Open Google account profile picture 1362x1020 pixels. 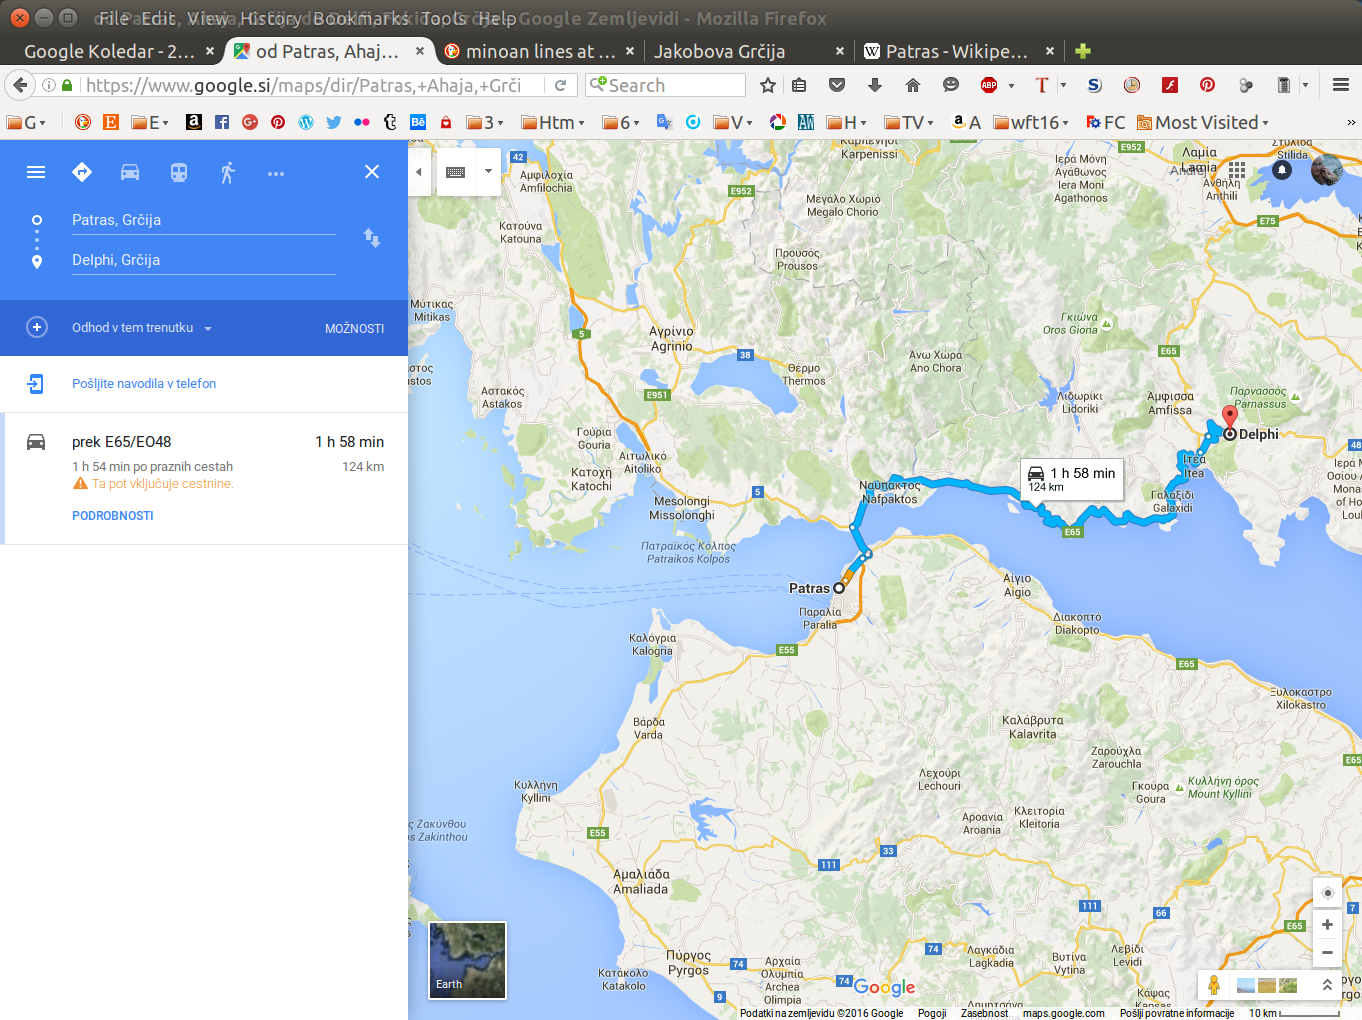(x=1327, y=170)
